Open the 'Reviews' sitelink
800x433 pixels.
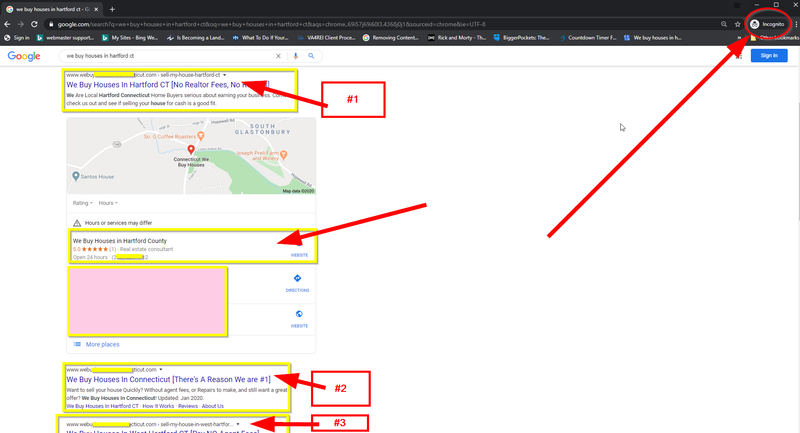(x=188, y=406)
